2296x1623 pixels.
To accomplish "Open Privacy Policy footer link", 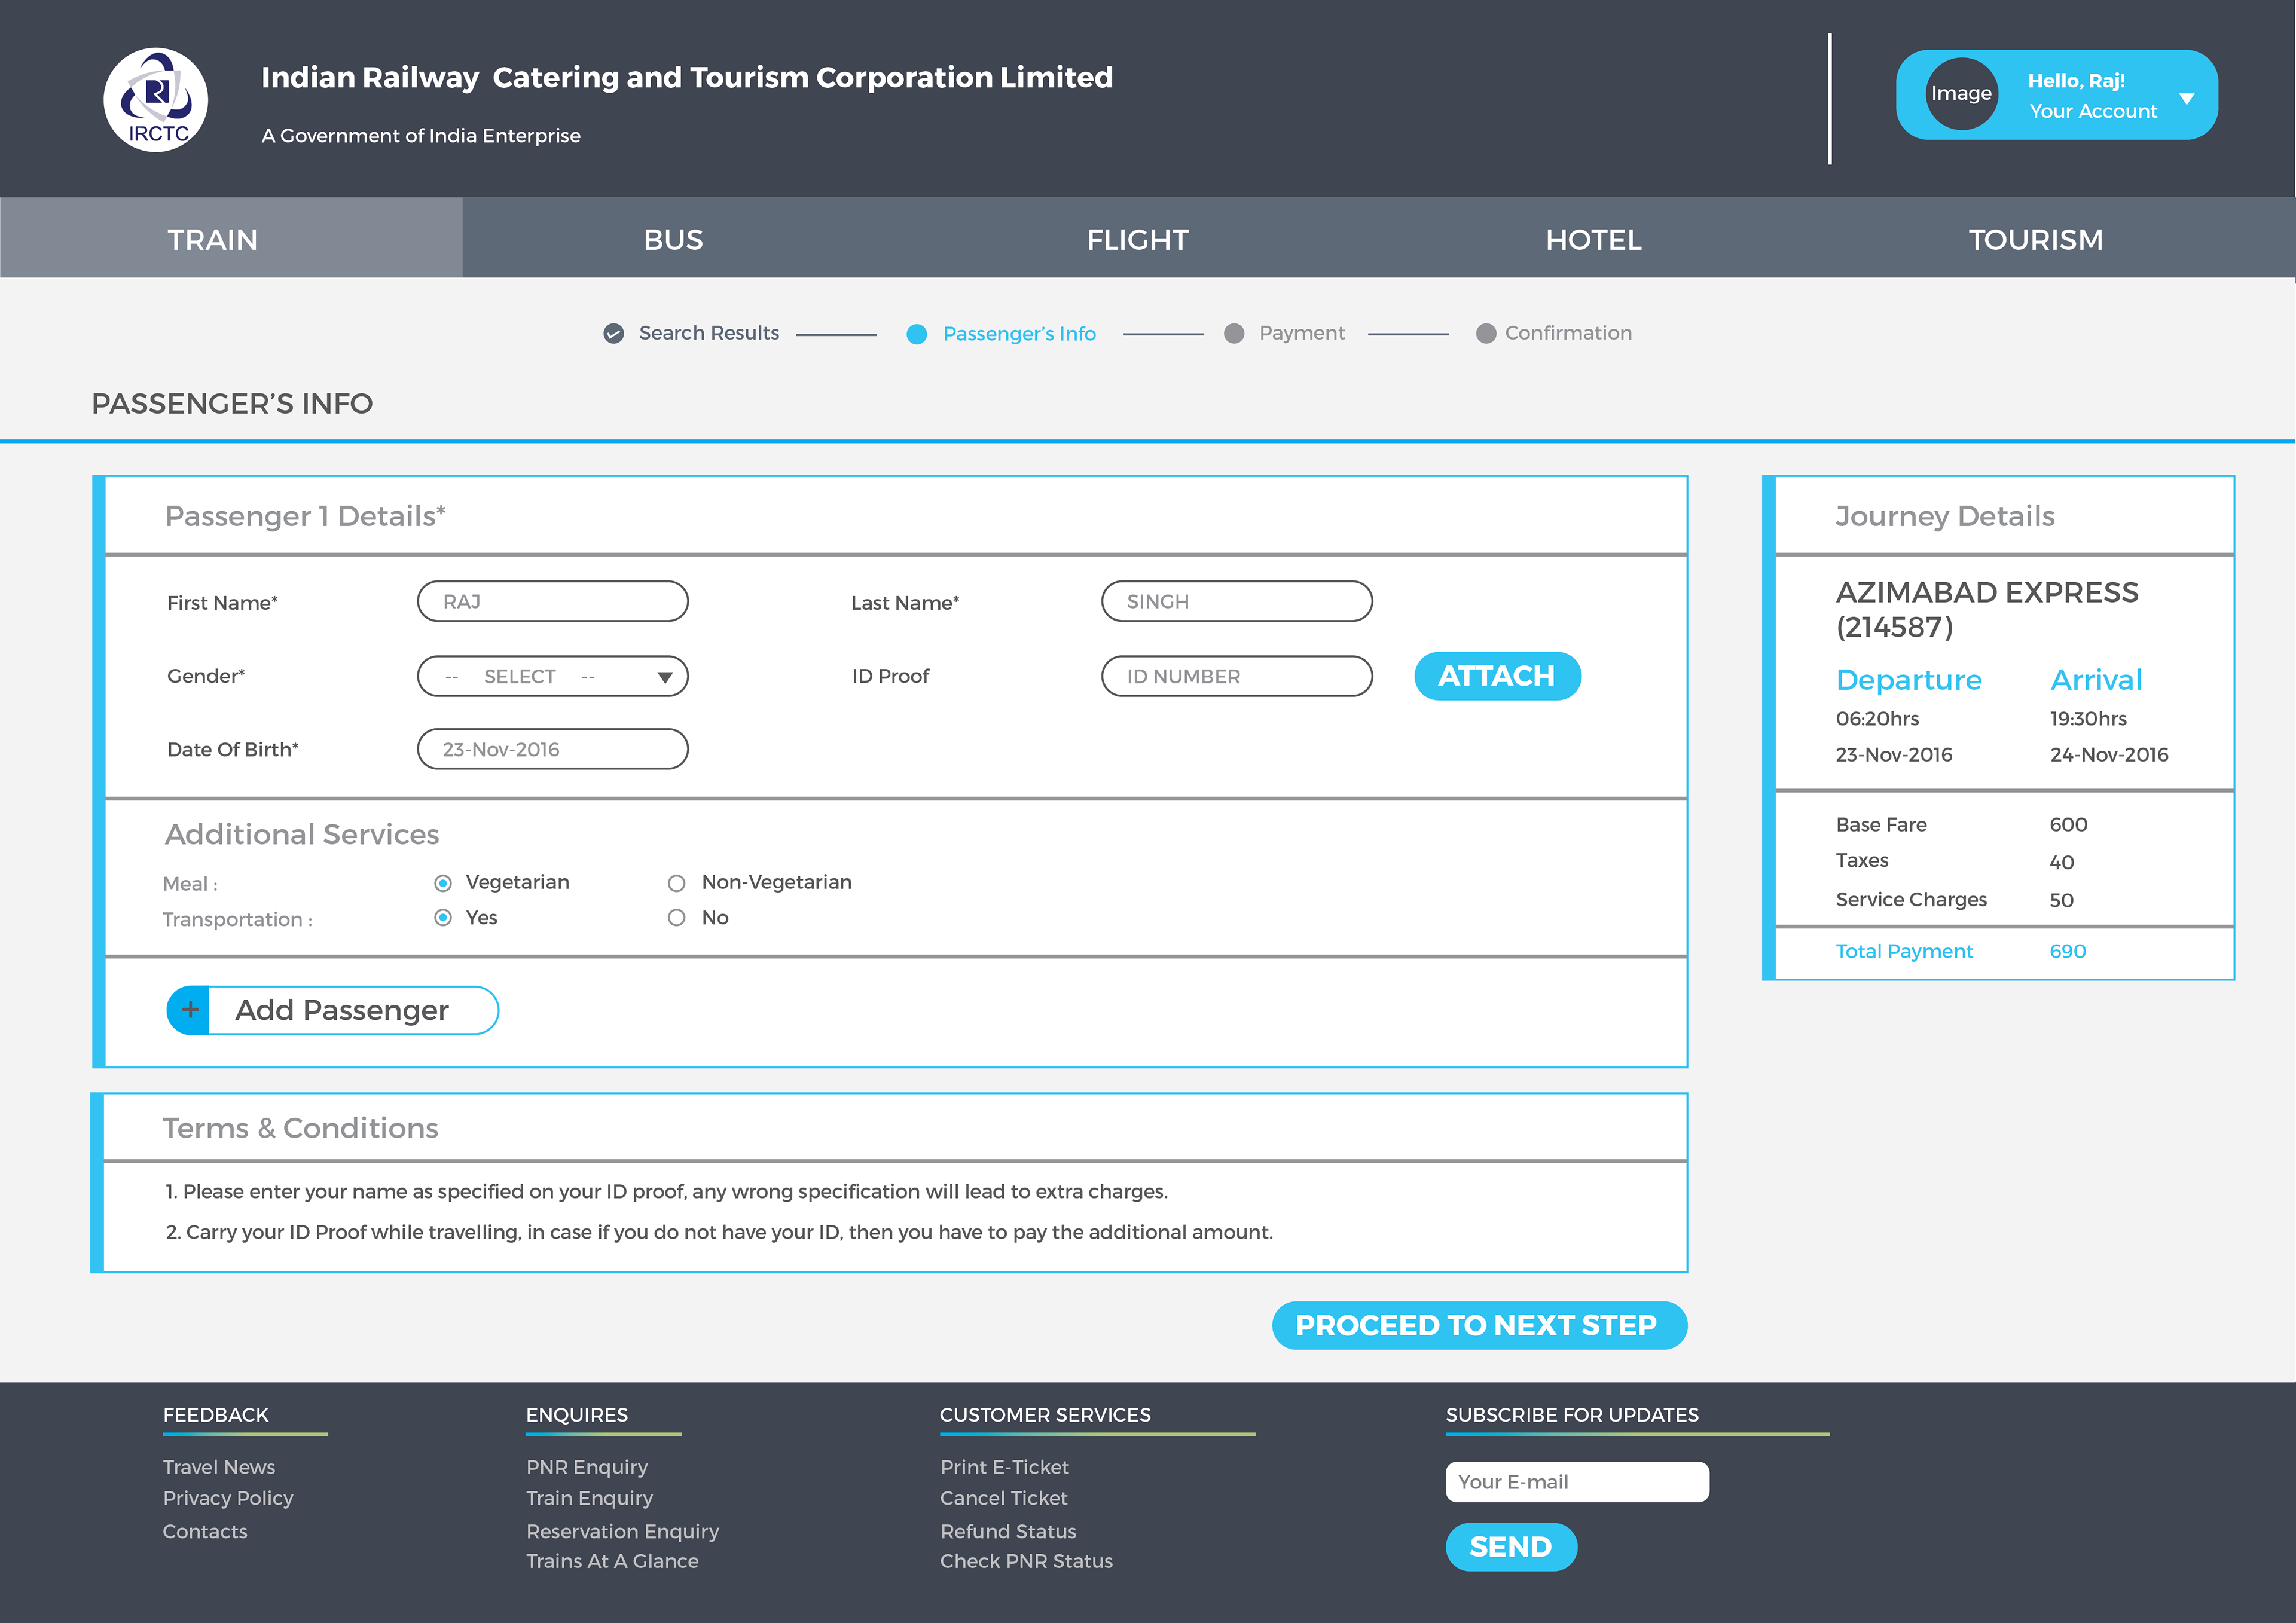I will tap(228, 1498).
